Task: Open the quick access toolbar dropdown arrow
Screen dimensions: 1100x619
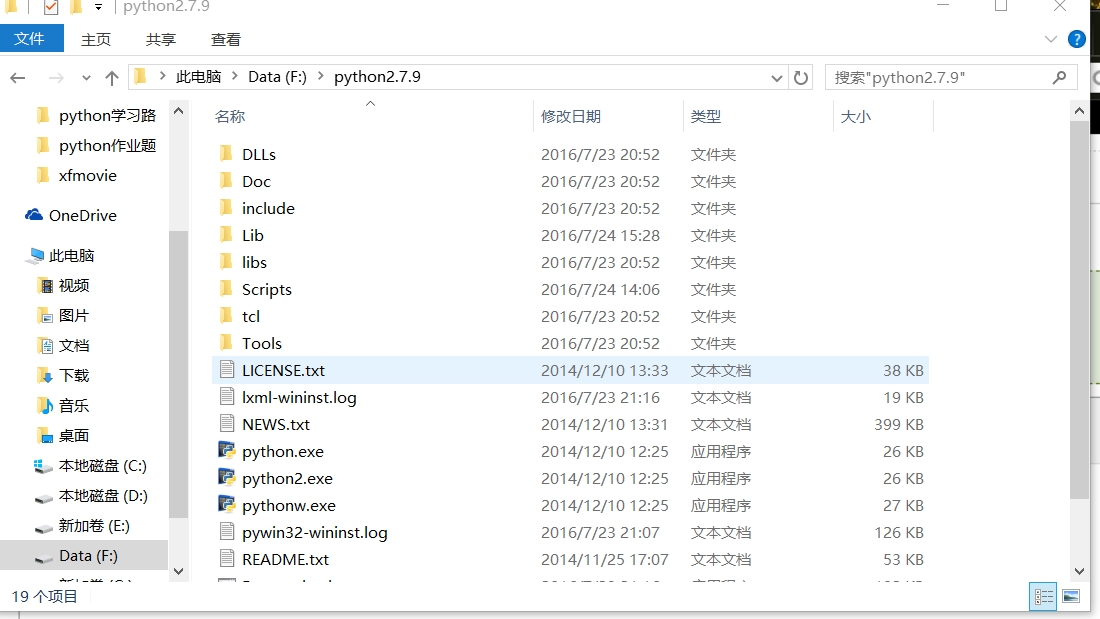Action: coord(98,7)
